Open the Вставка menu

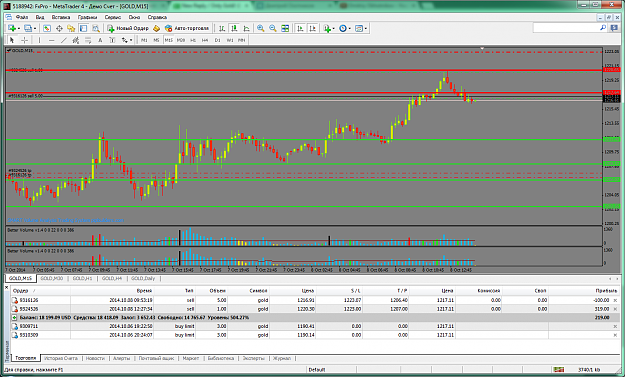[61, 17]
